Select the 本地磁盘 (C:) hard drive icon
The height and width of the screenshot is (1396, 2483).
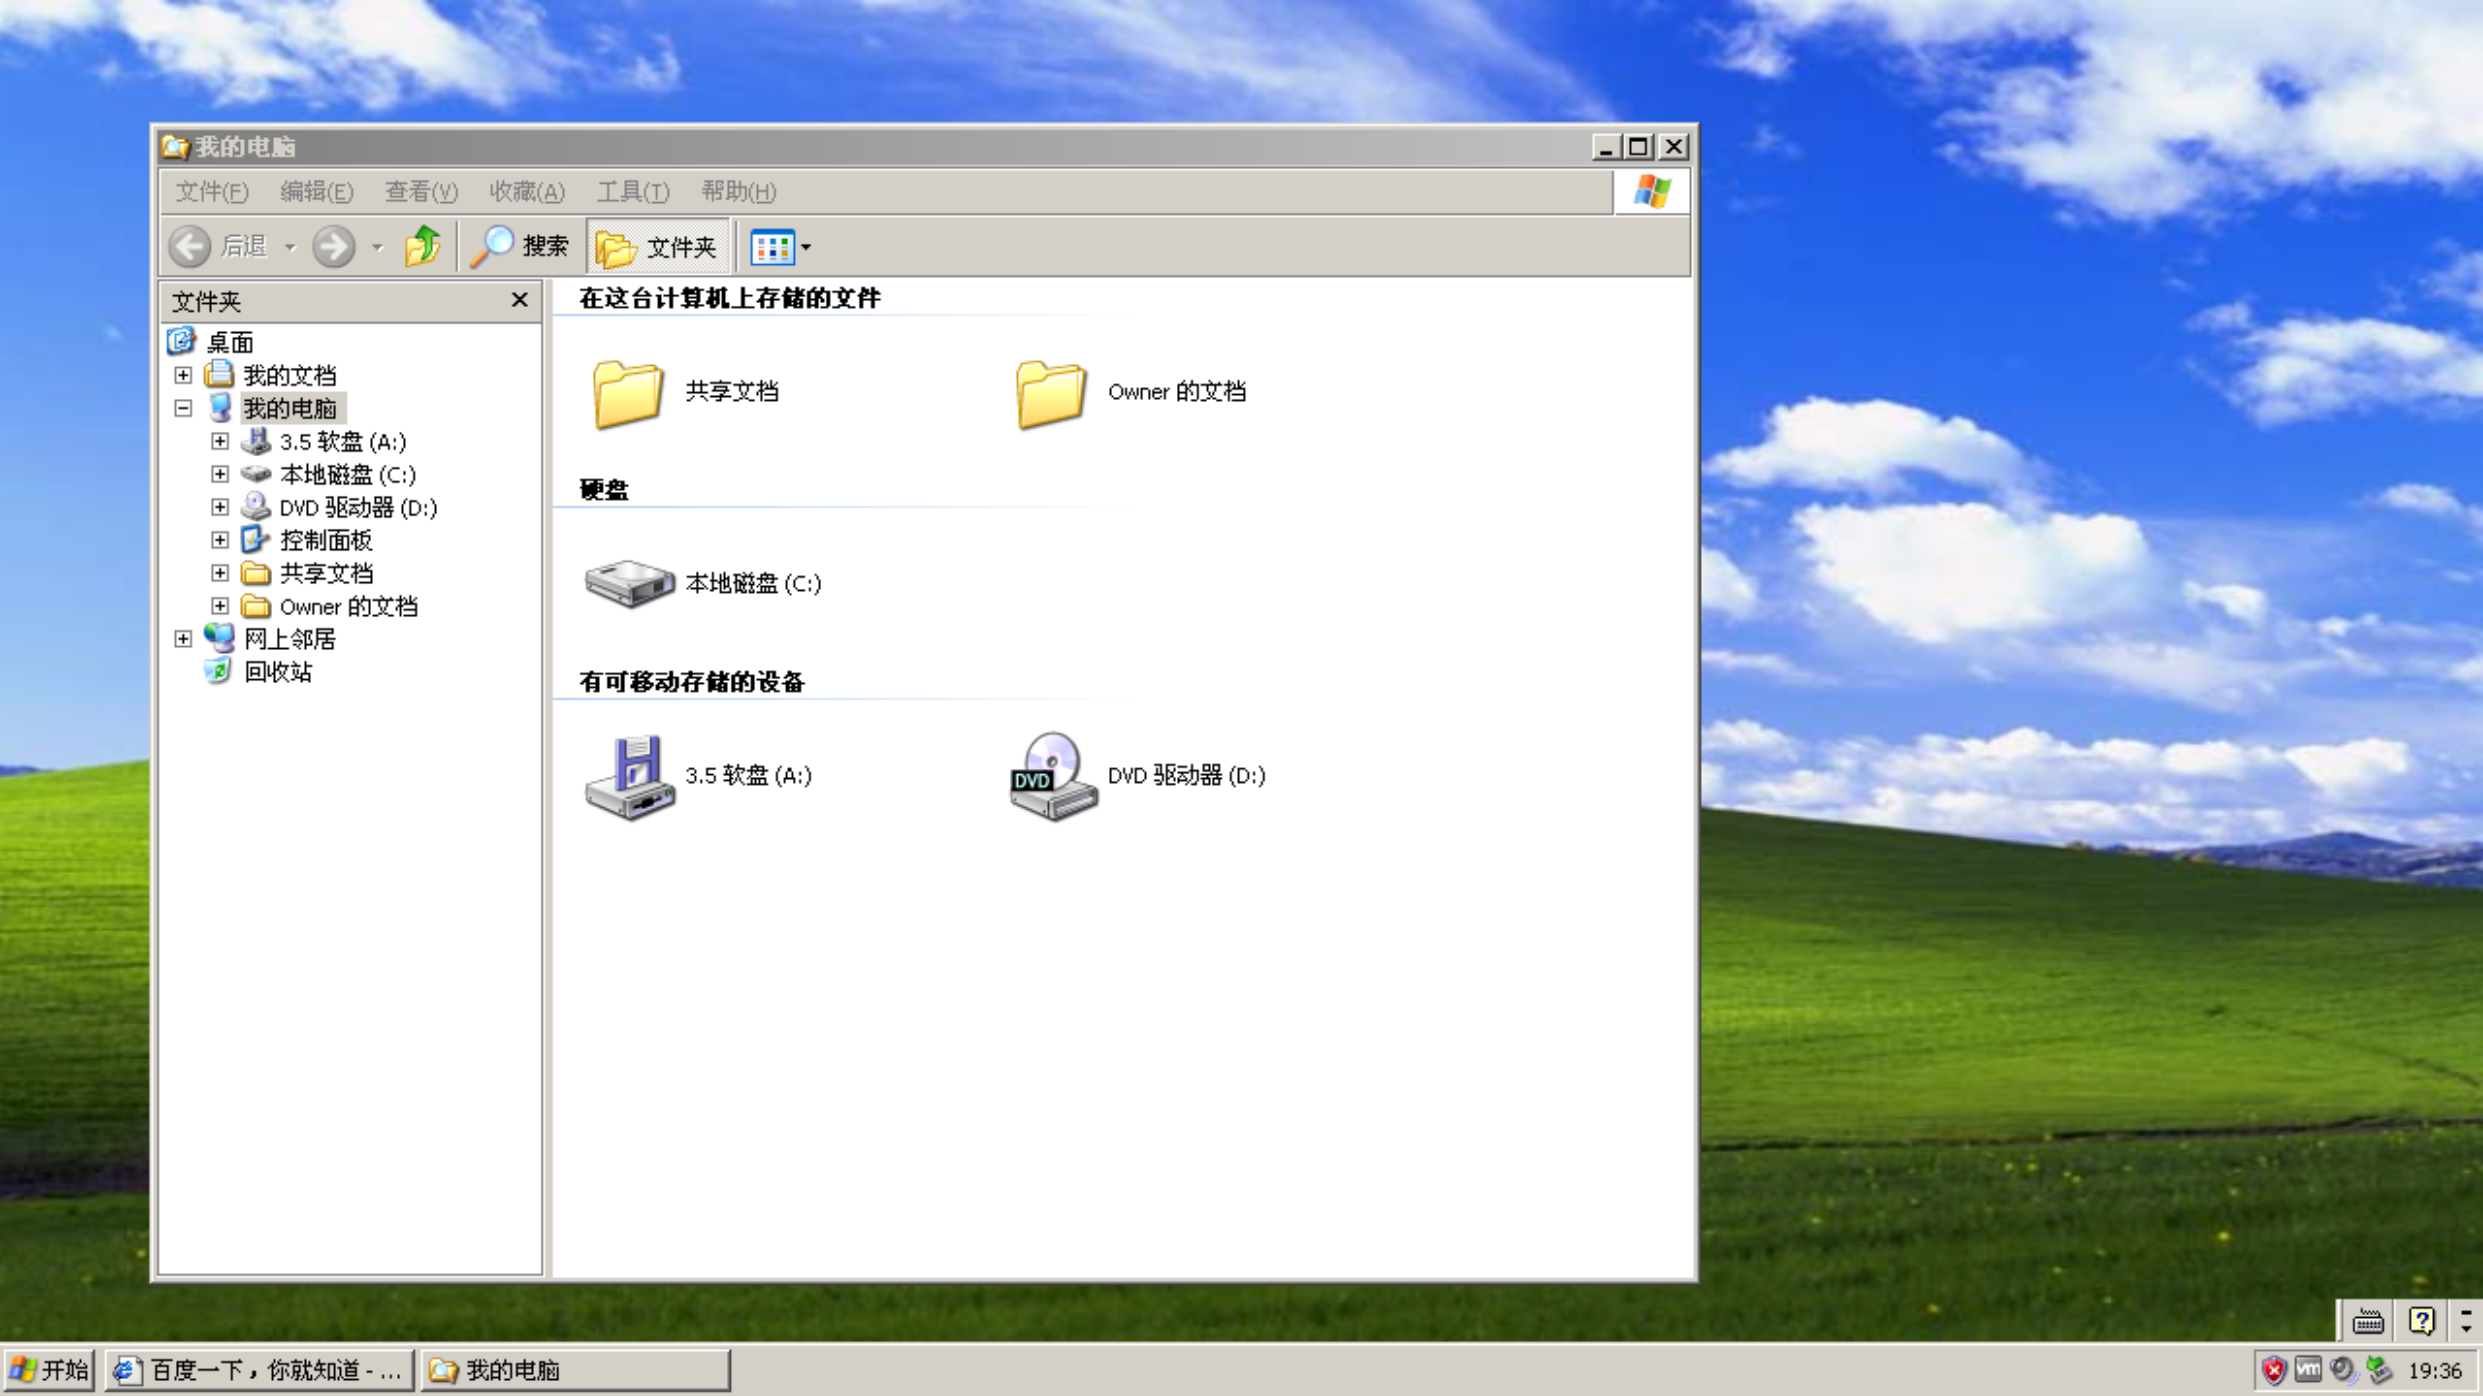point(629,583)
